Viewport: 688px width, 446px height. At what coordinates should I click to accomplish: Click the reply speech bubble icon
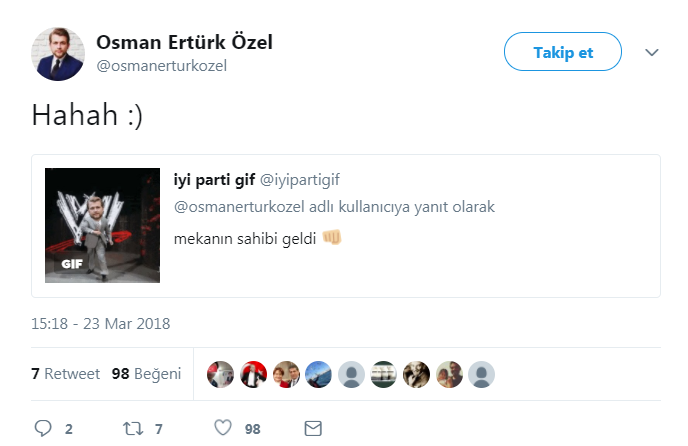pyautogui.click(x=43, y=428)
